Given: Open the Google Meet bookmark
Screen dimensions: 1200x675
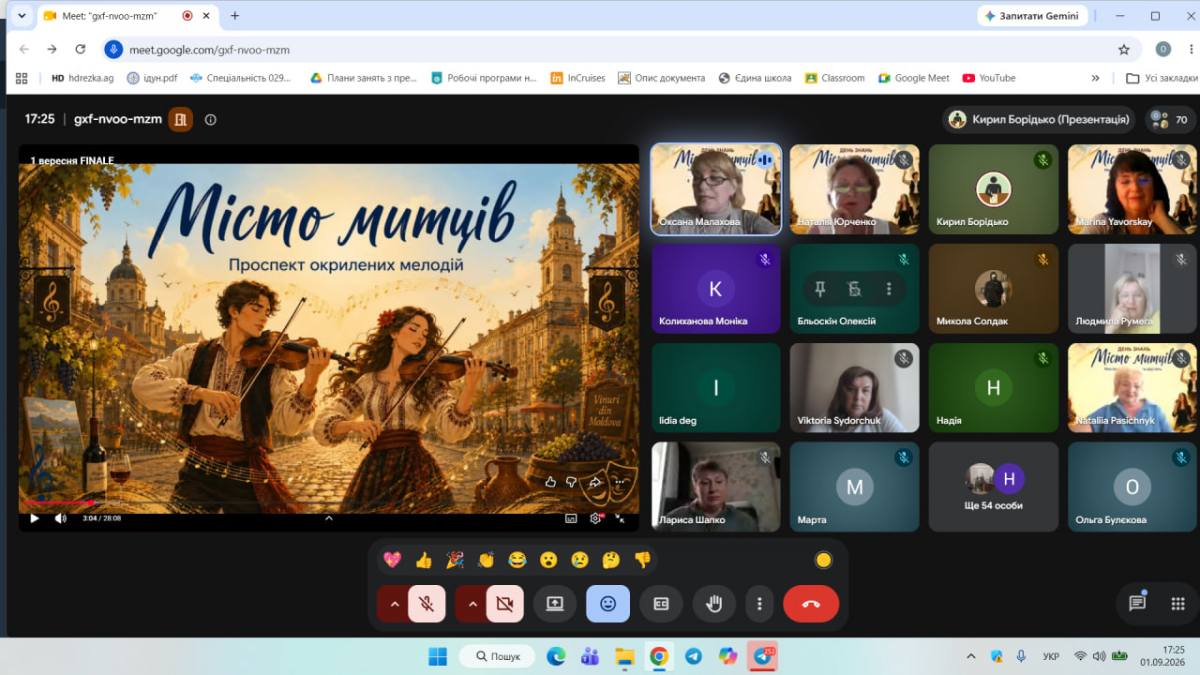Looking at the screenshot, I should click(914, 78).
